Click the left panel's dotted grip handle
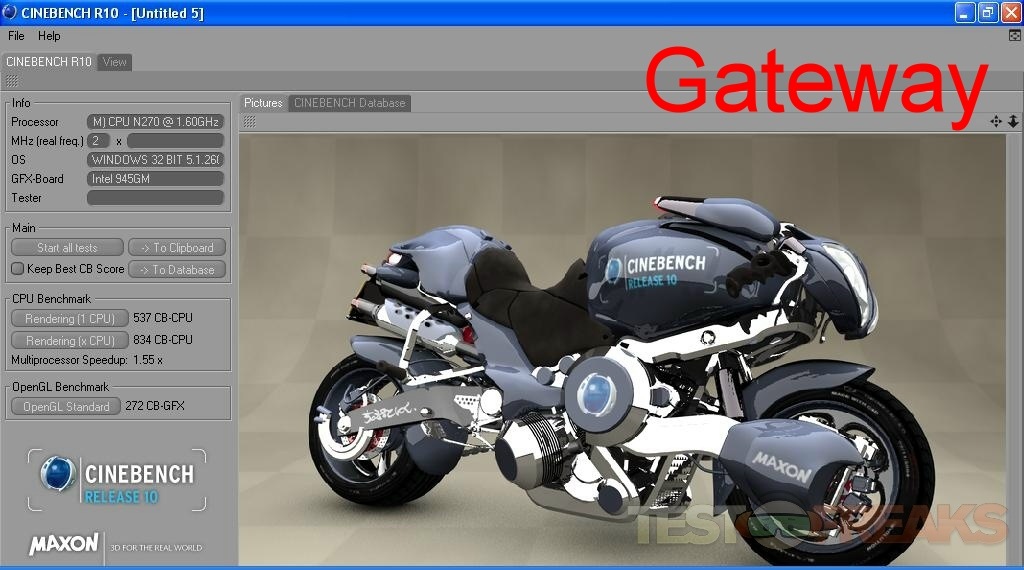This screenshot has height=570, width=1024. point(12,79)
